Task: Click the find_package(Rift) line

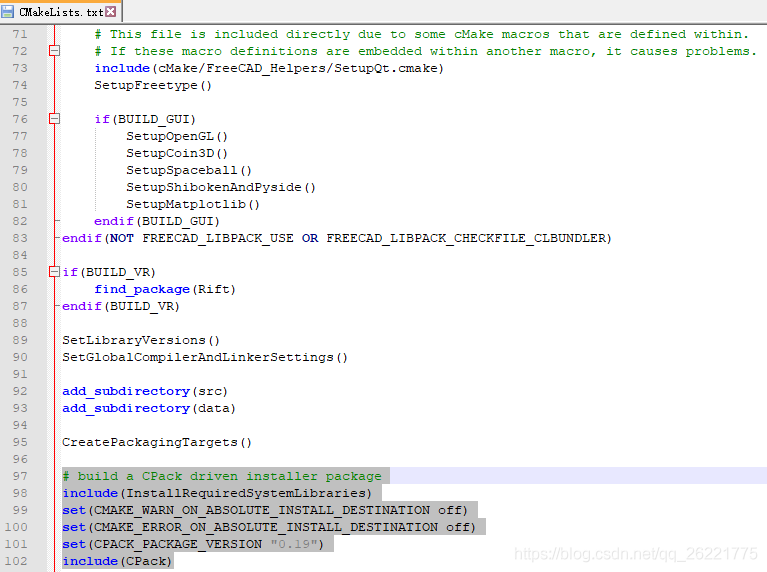Action: point(165,289)
